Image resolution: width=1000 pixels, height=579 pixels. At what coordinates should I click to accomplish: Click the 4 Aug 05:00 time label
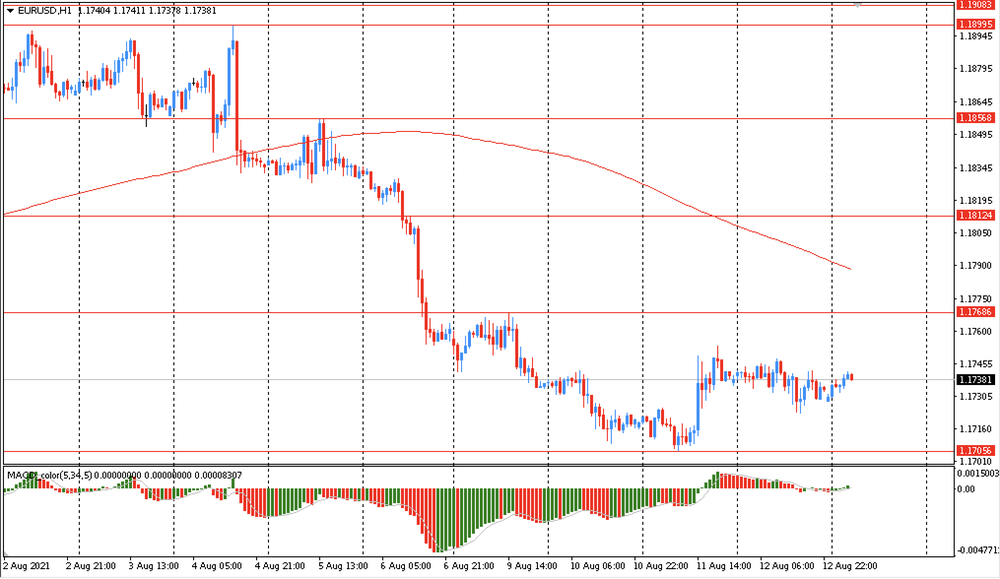[217, 566]
